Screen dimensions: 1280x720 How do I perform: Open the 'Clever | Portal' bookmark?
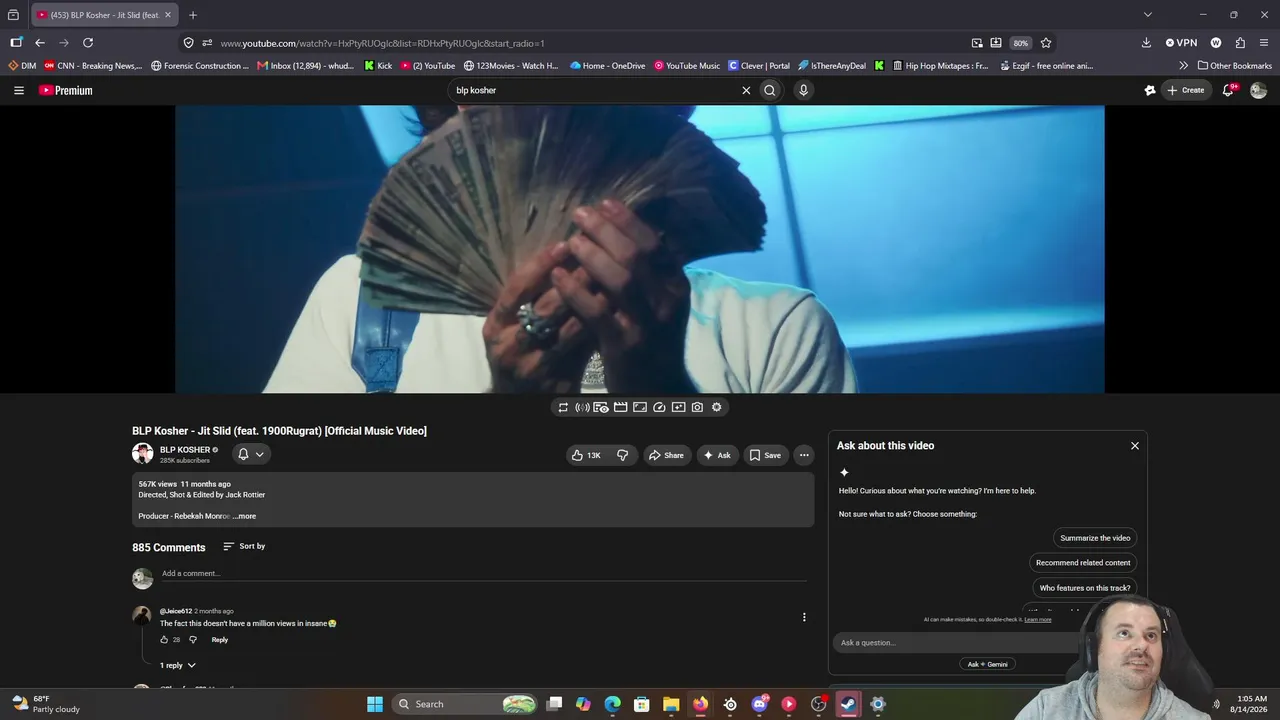tap(759, 66)
